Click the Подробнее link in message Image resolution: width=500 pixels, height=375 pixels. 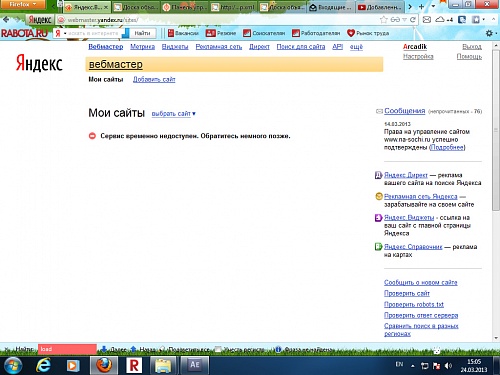coord(447,147)
